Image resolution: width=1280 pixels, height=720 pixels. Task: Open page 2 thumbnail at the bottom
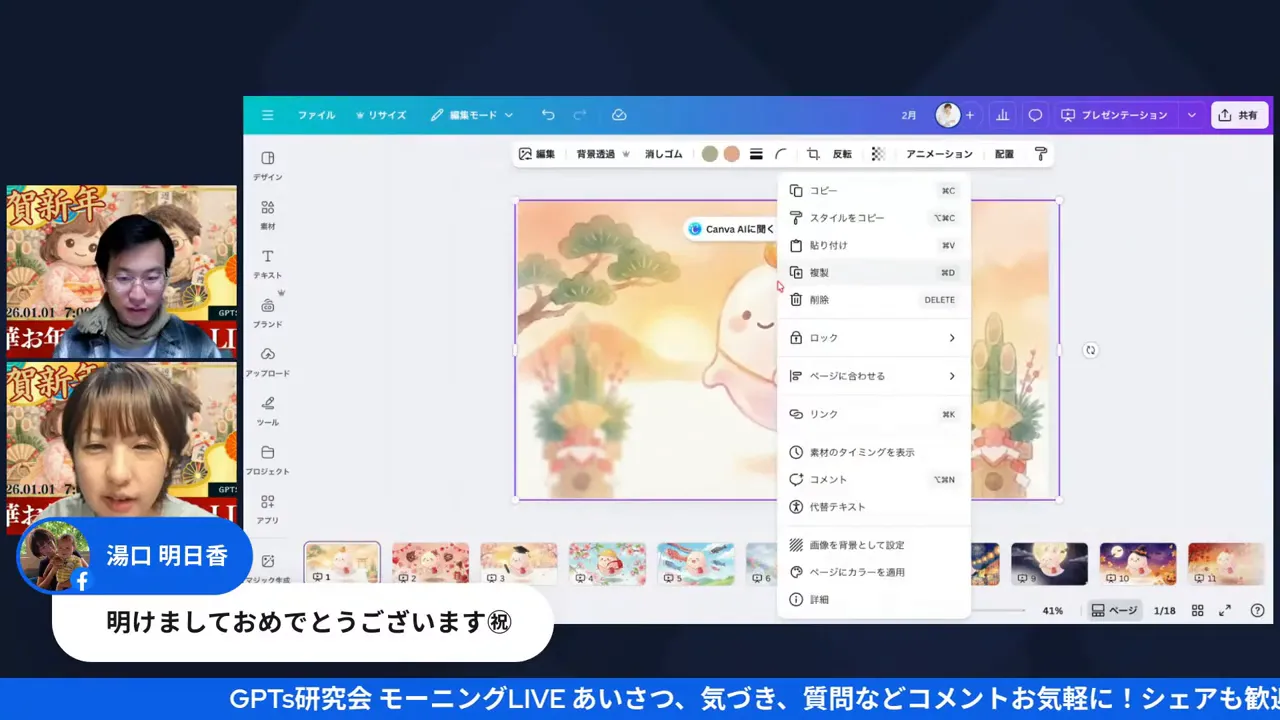[430, 563]
